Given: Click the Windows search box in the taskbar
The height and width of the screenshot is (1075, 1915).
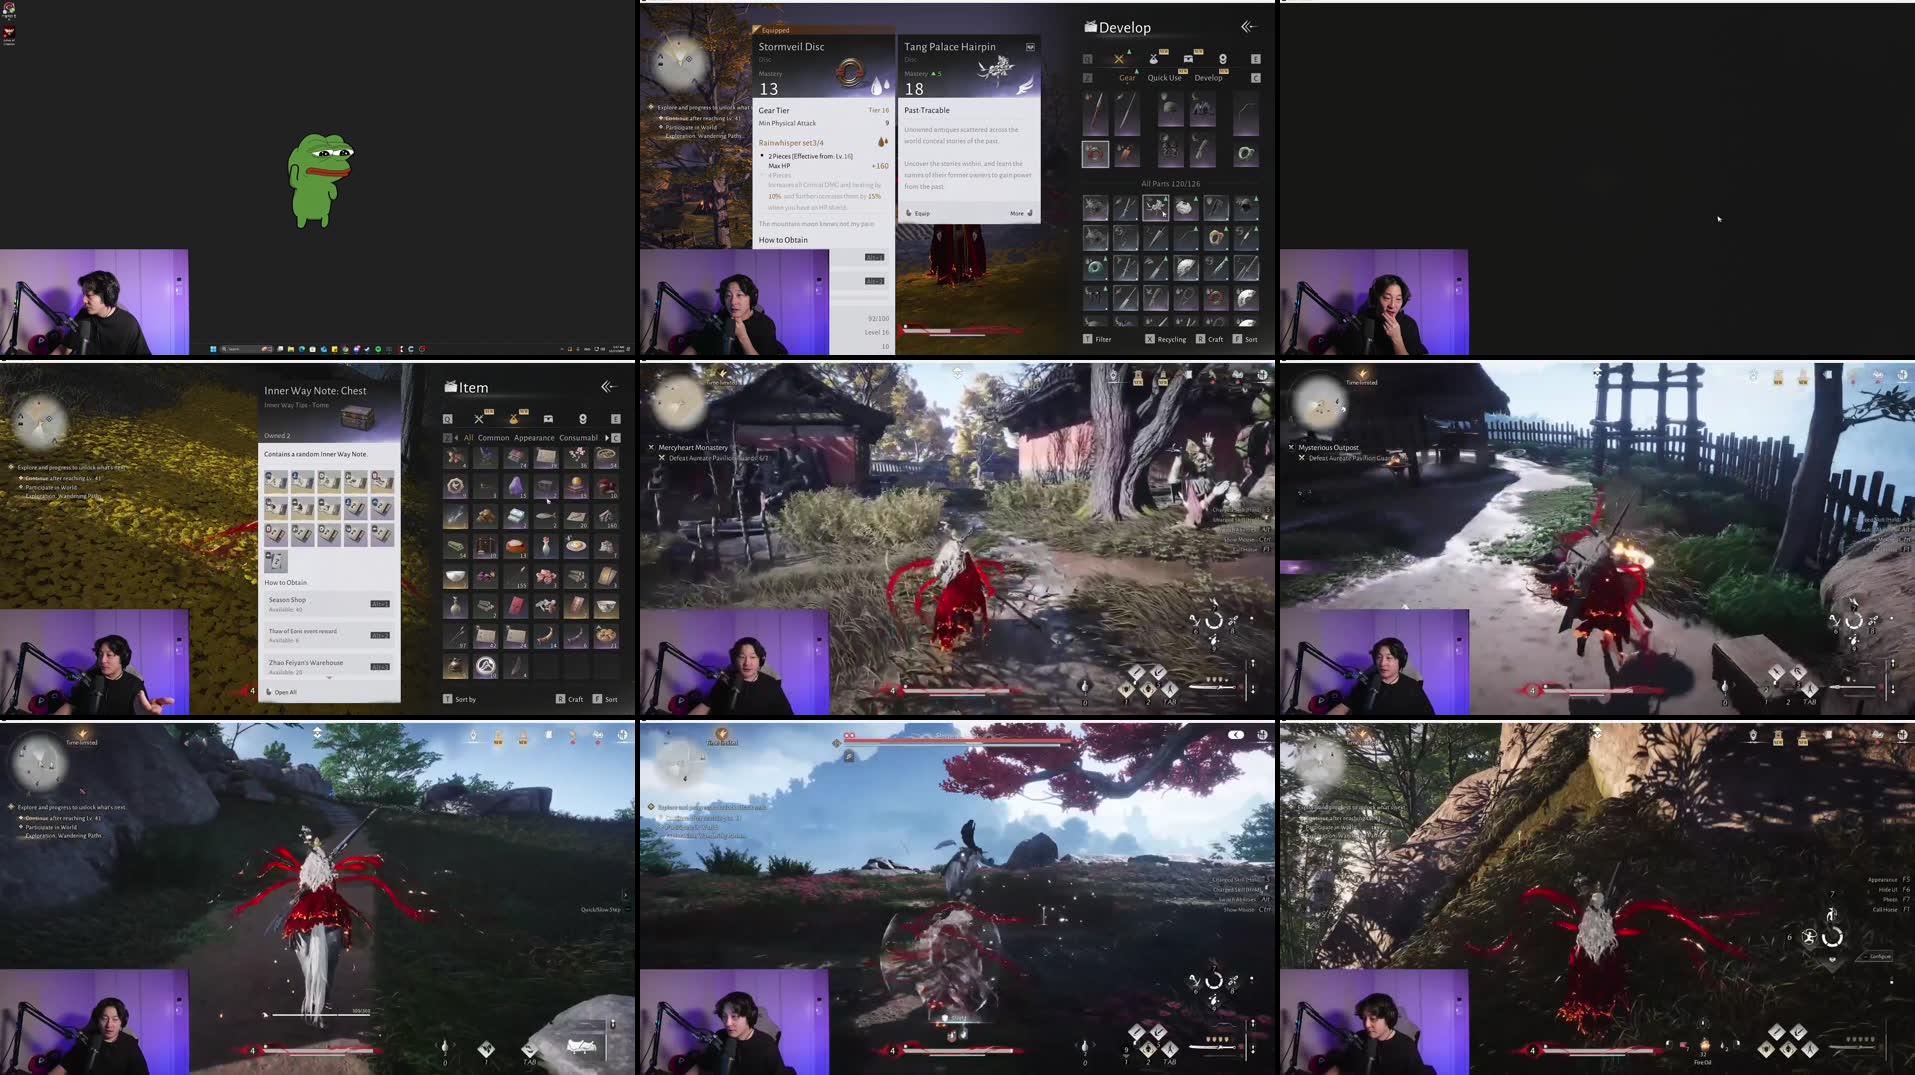Looking at the screenshot, I should (239, 350).
